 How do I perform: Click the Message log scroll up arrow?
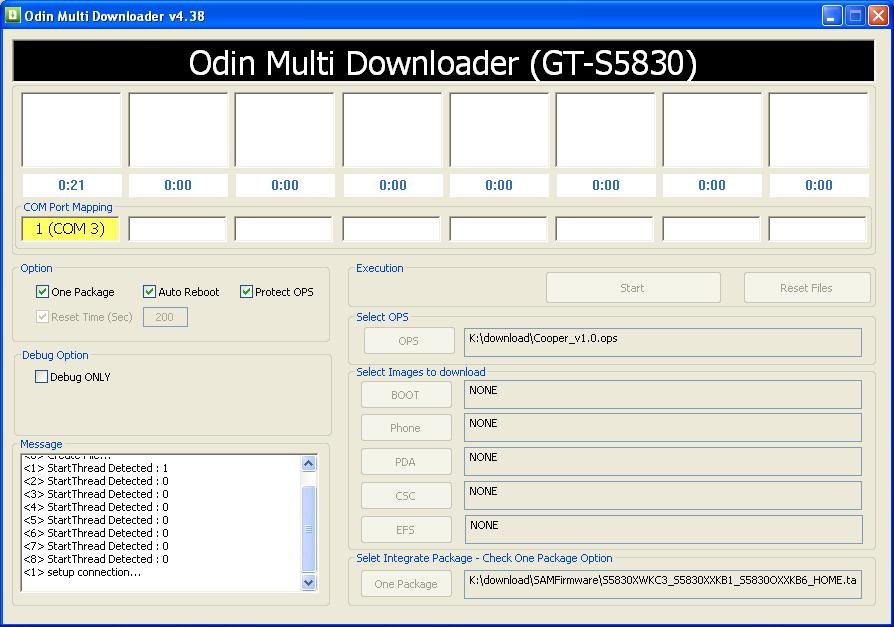(x=308, y=463)
